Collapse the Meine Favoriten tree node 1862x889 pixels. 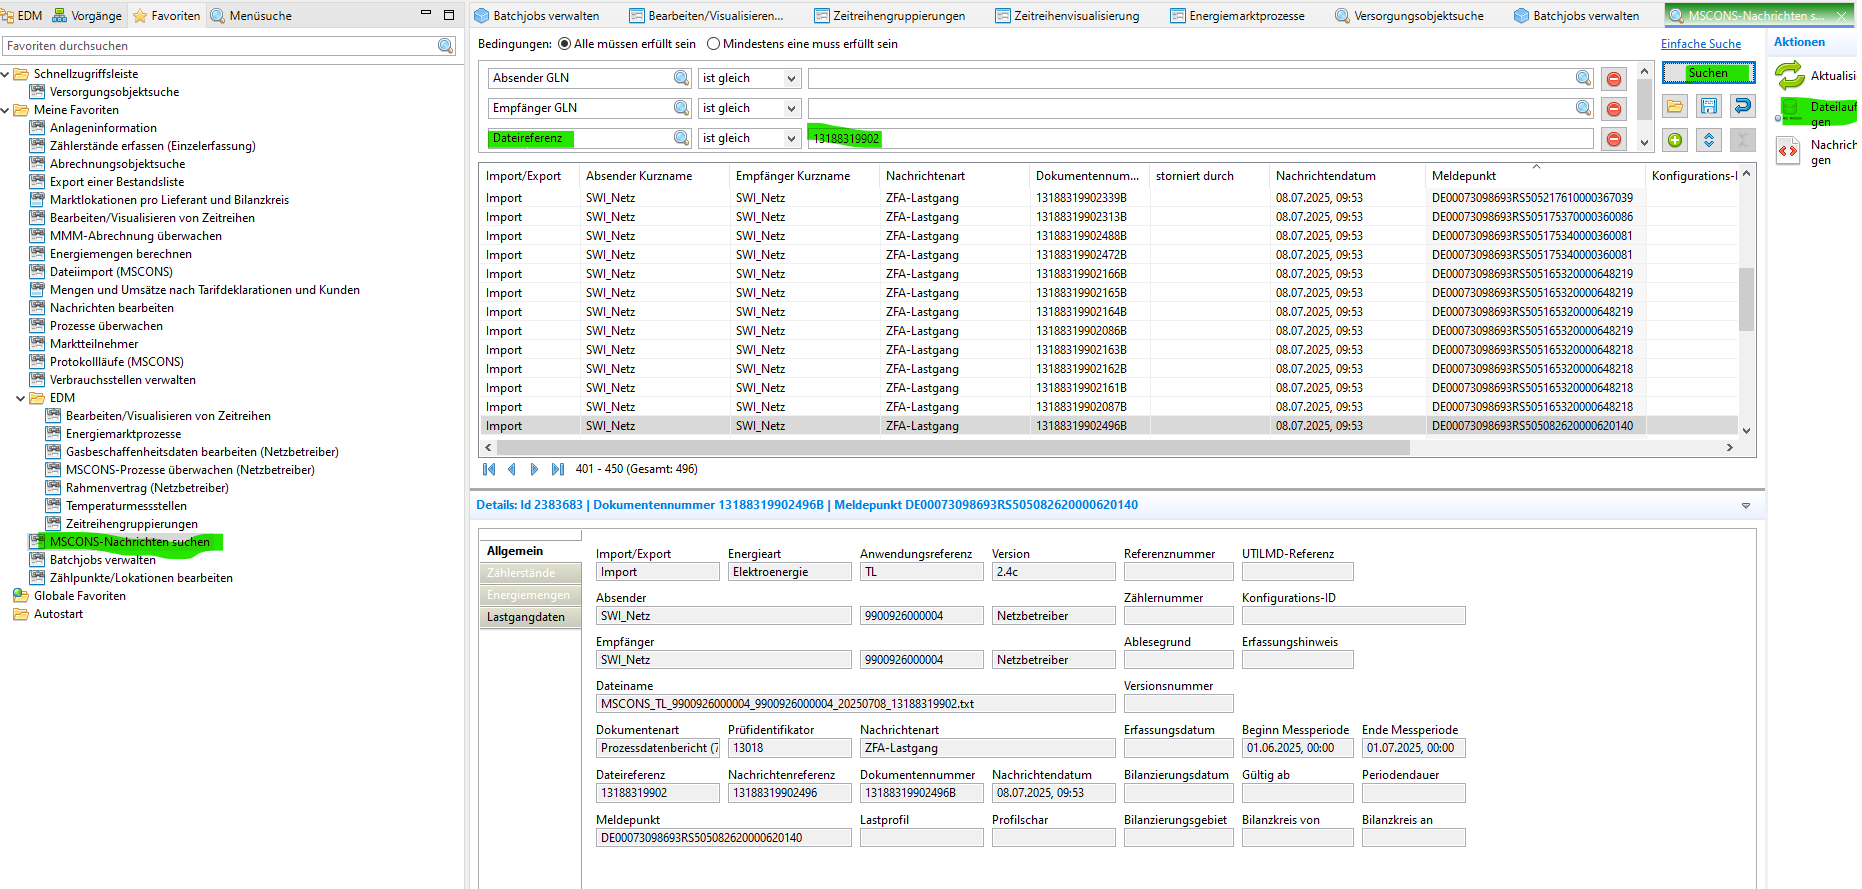tap(6, 110)
